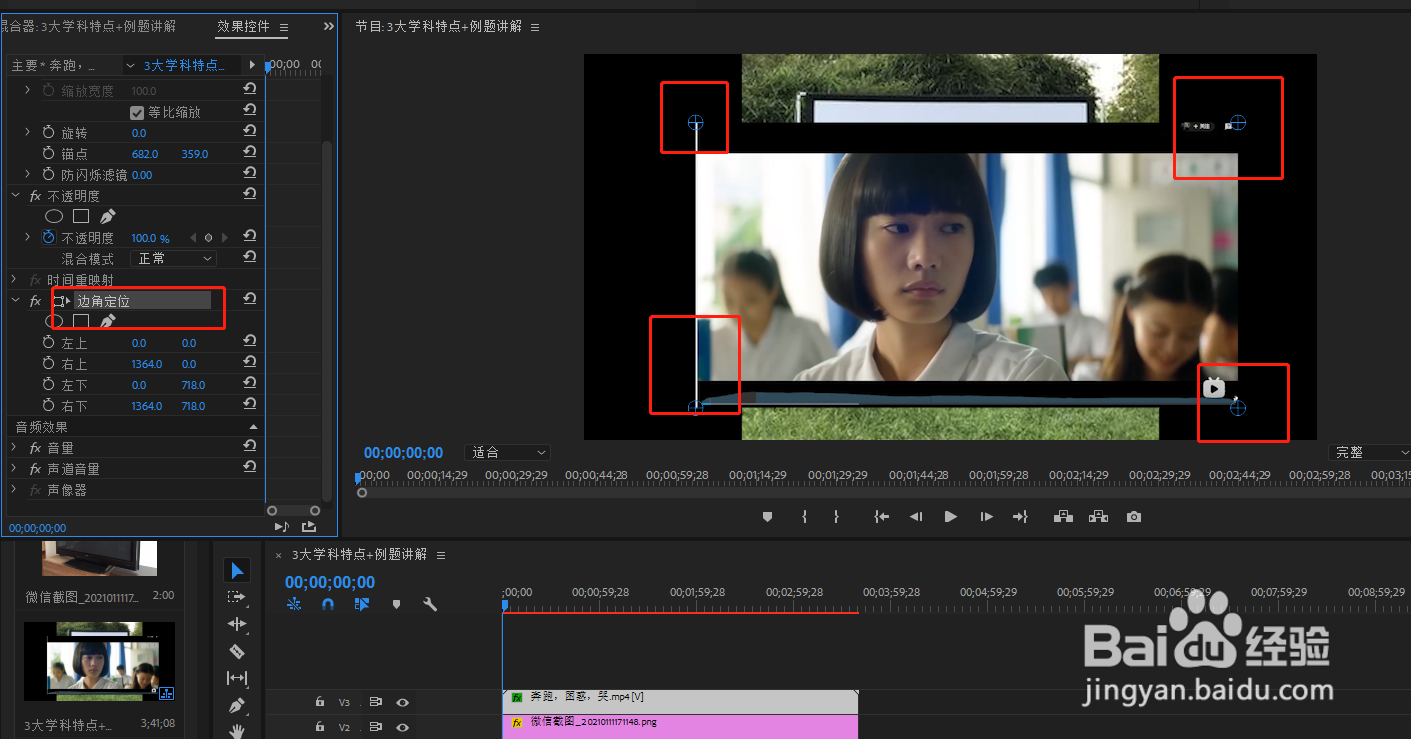Screen dimensions: 1411x739
Task: Select the Slip tool
Action: click(236, 678)
